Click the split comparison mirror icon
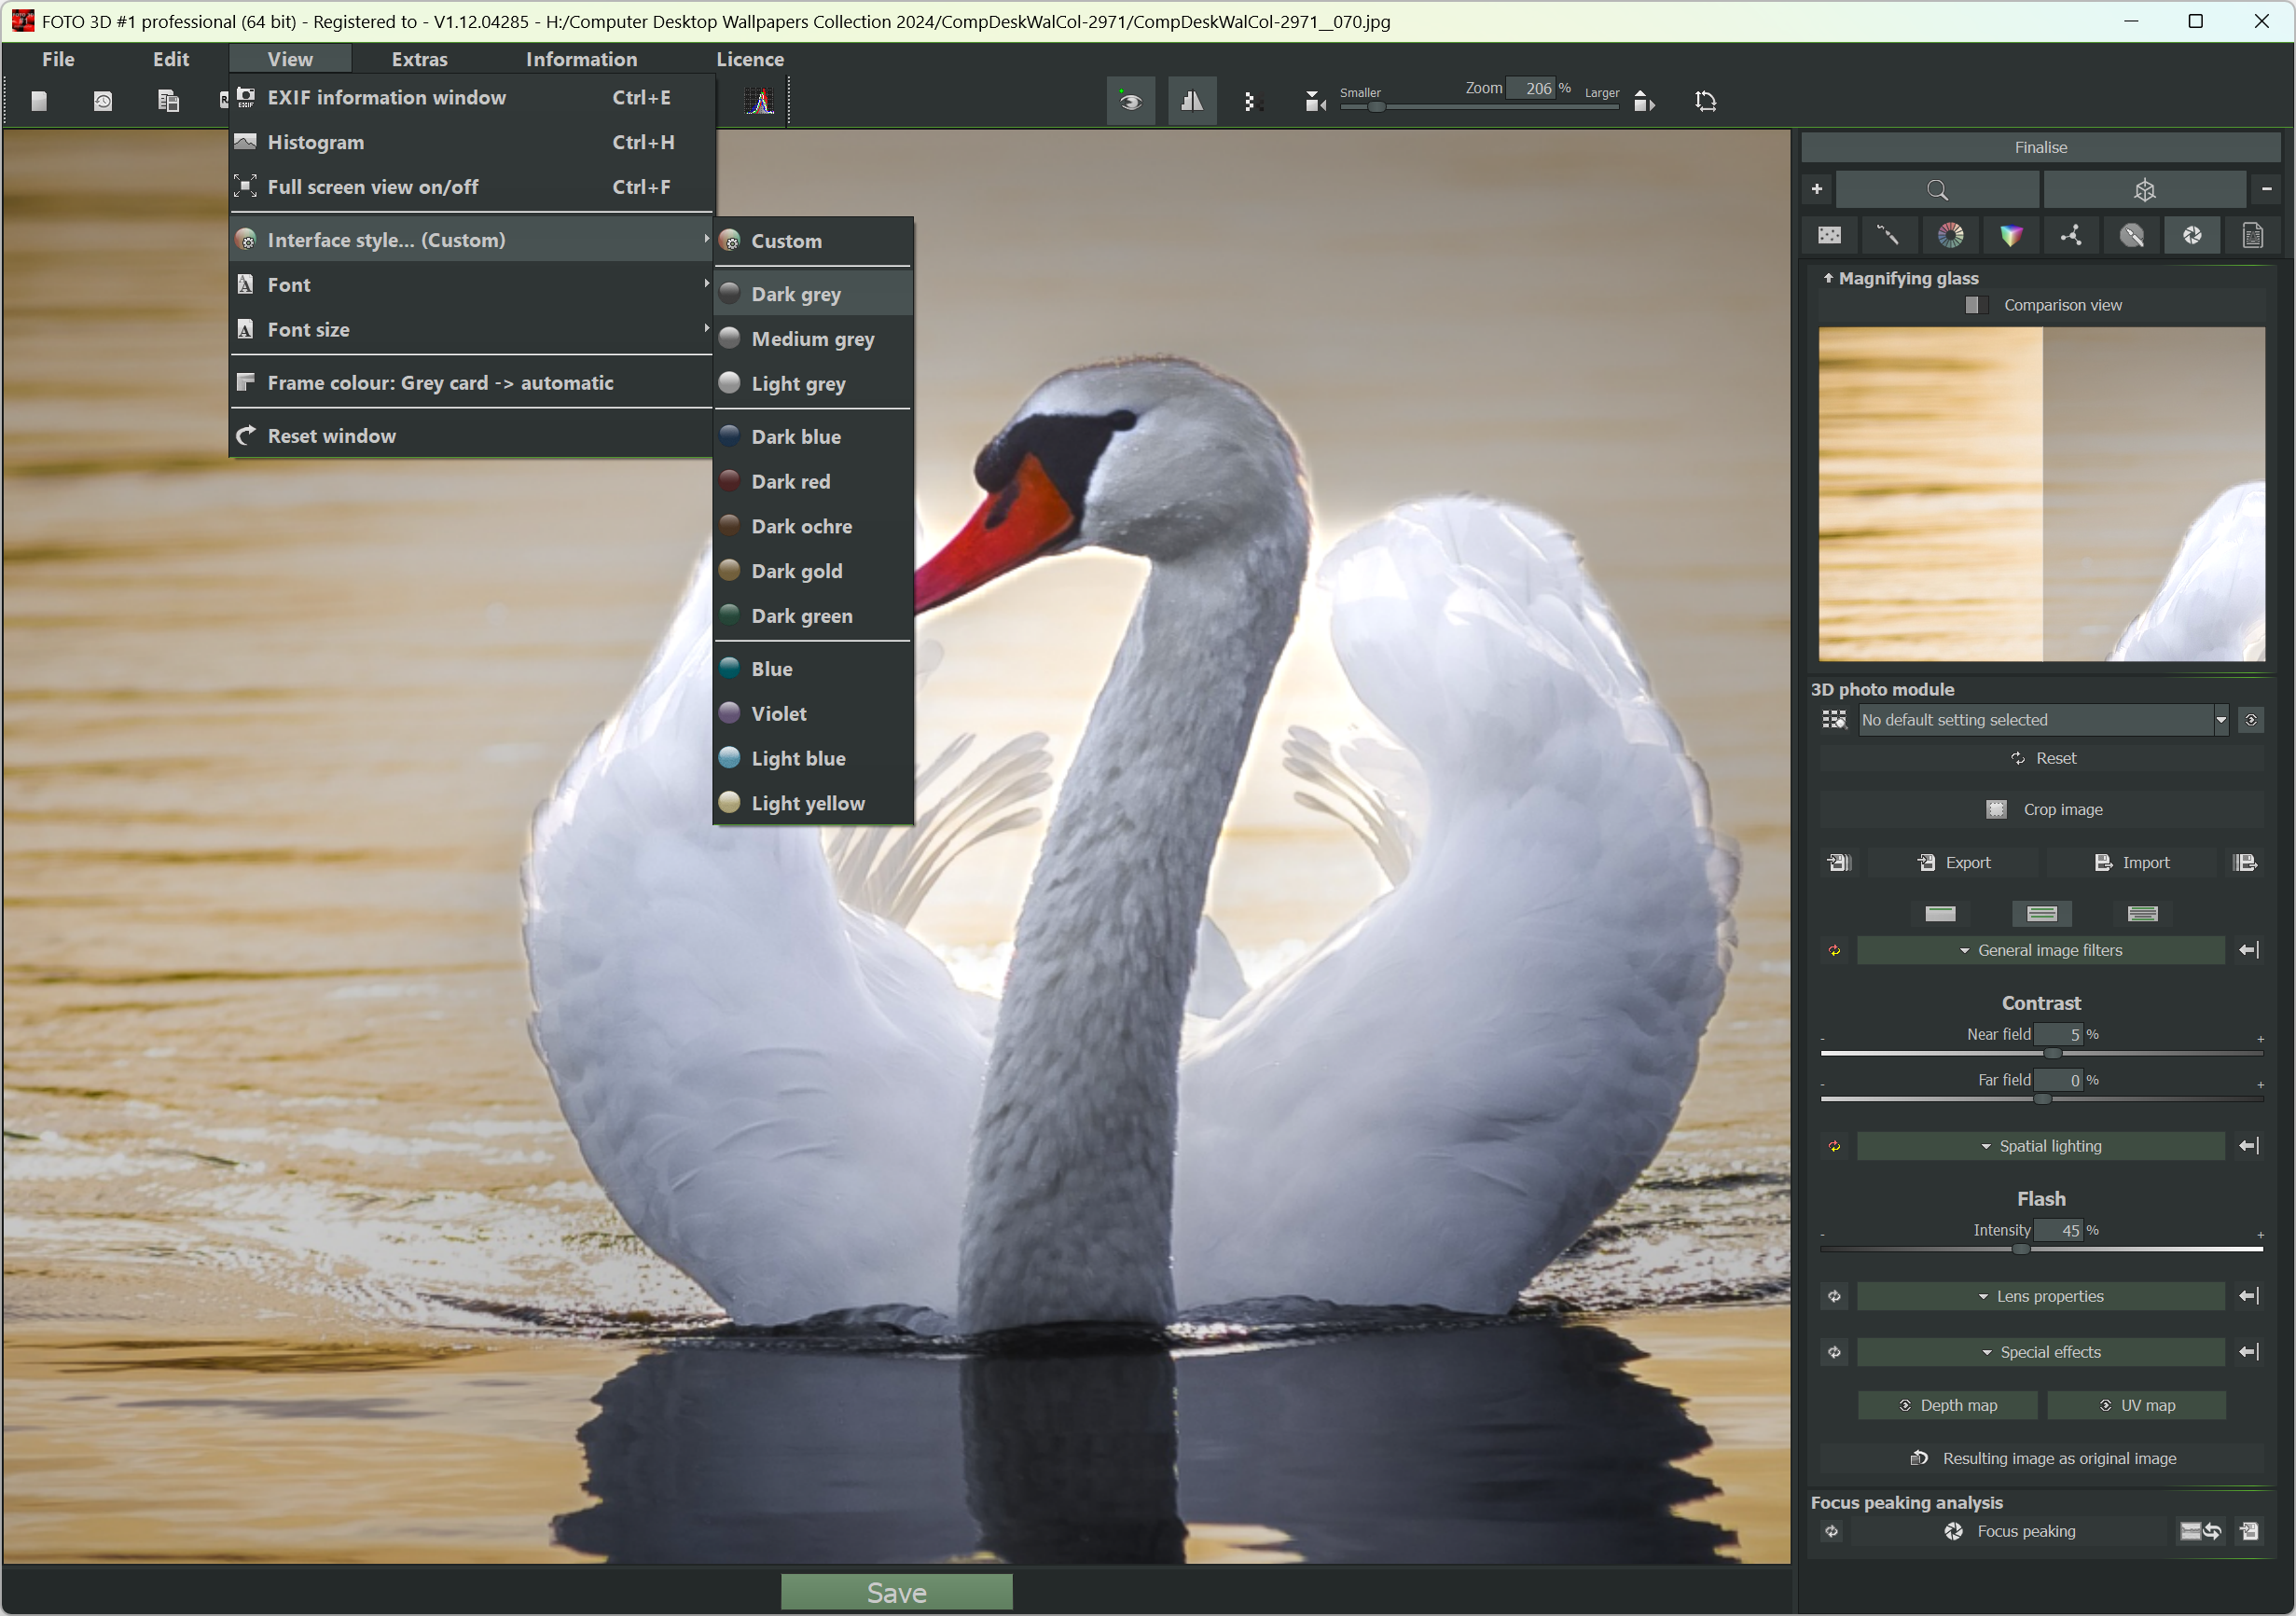 pyautogui.click(x=1191, y=101)
